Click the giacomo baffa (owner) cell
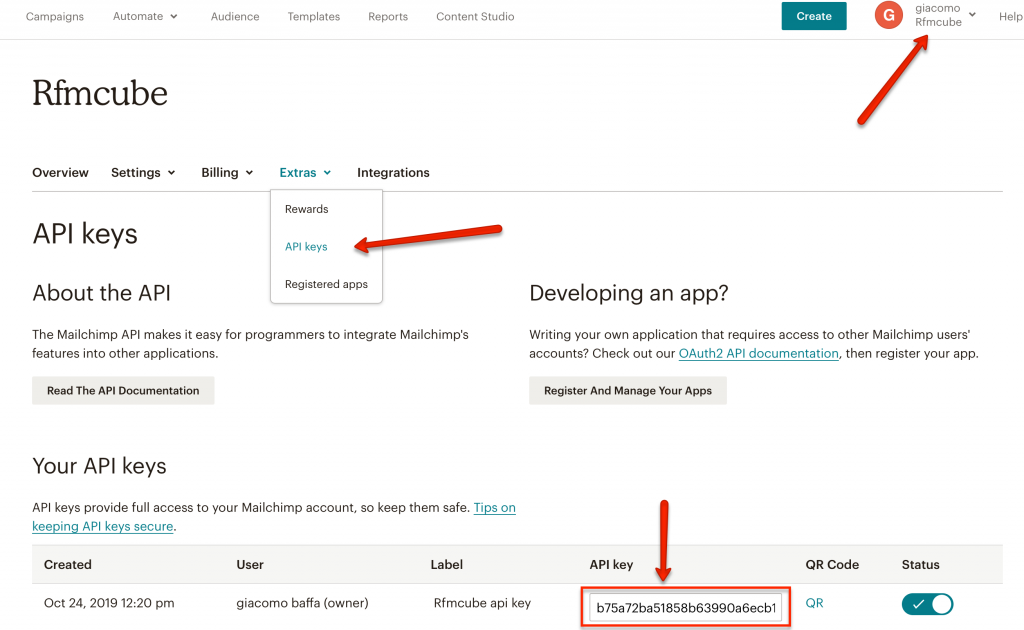Image resolution: width=1024 pixels, height=630 pixels. [x=302, y=603]
